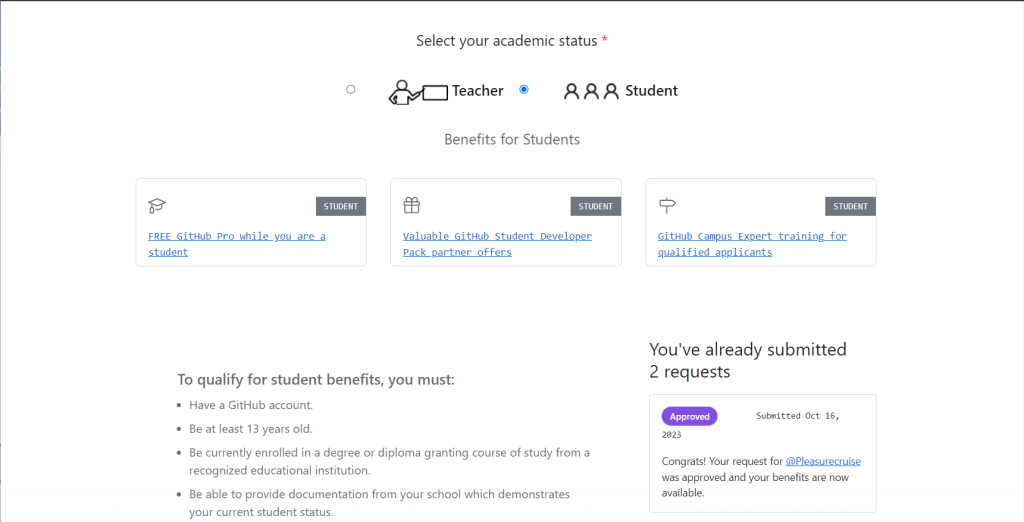Click the Student label text
The height and width of the screenshot is (522, 1024).
(x=651, y=91)
